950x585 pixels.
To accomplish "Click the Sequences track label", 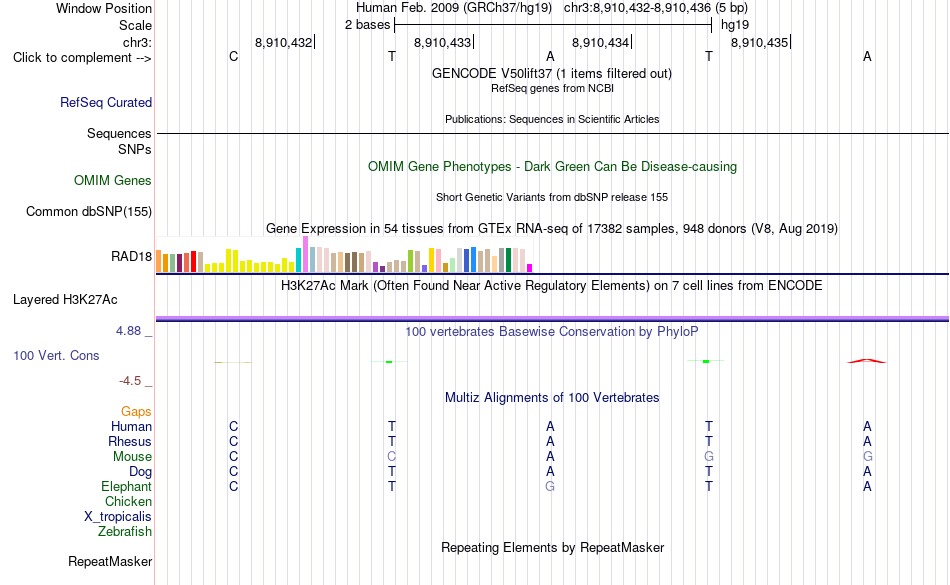I will pyautogui.click(x=119, y=133).
